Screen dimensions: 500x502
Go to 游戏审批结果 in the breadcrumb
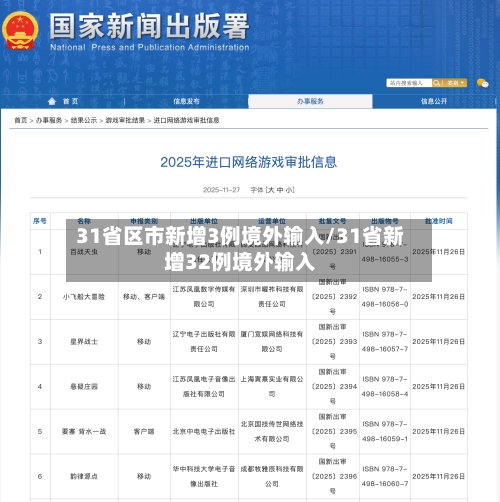[125, 120]
